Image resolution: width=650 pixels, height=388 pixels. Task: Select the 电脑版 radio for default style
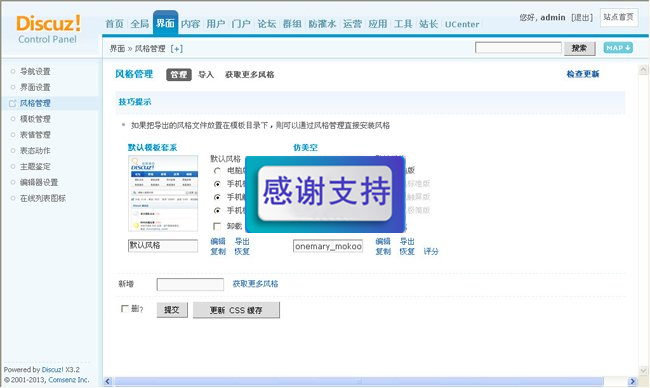(217, 171)
